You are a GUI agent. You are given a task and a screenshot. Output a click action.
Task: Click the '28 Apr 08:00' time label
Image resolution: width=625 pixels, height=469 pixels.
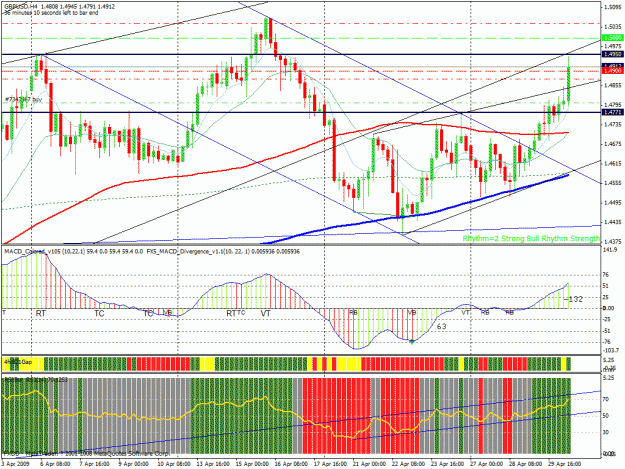pos(525,464)
